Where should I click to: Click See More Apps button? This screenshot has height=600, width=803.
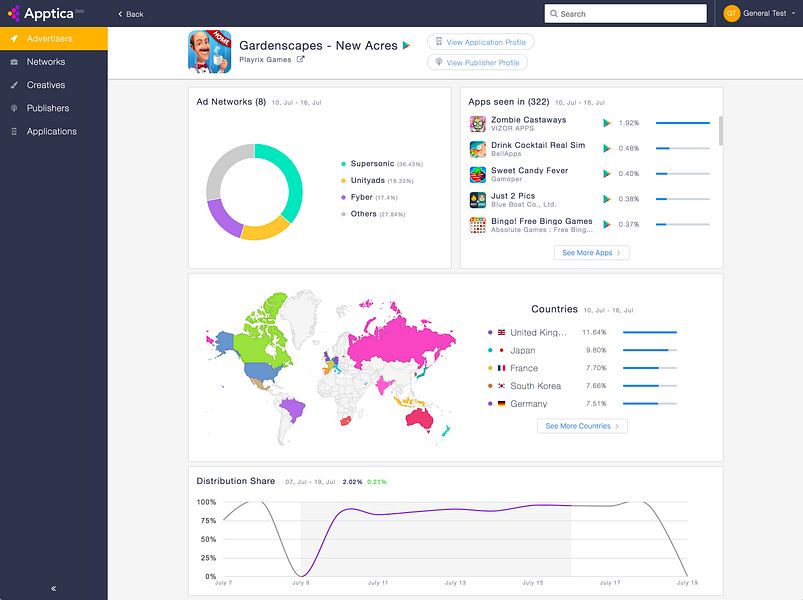591,253
